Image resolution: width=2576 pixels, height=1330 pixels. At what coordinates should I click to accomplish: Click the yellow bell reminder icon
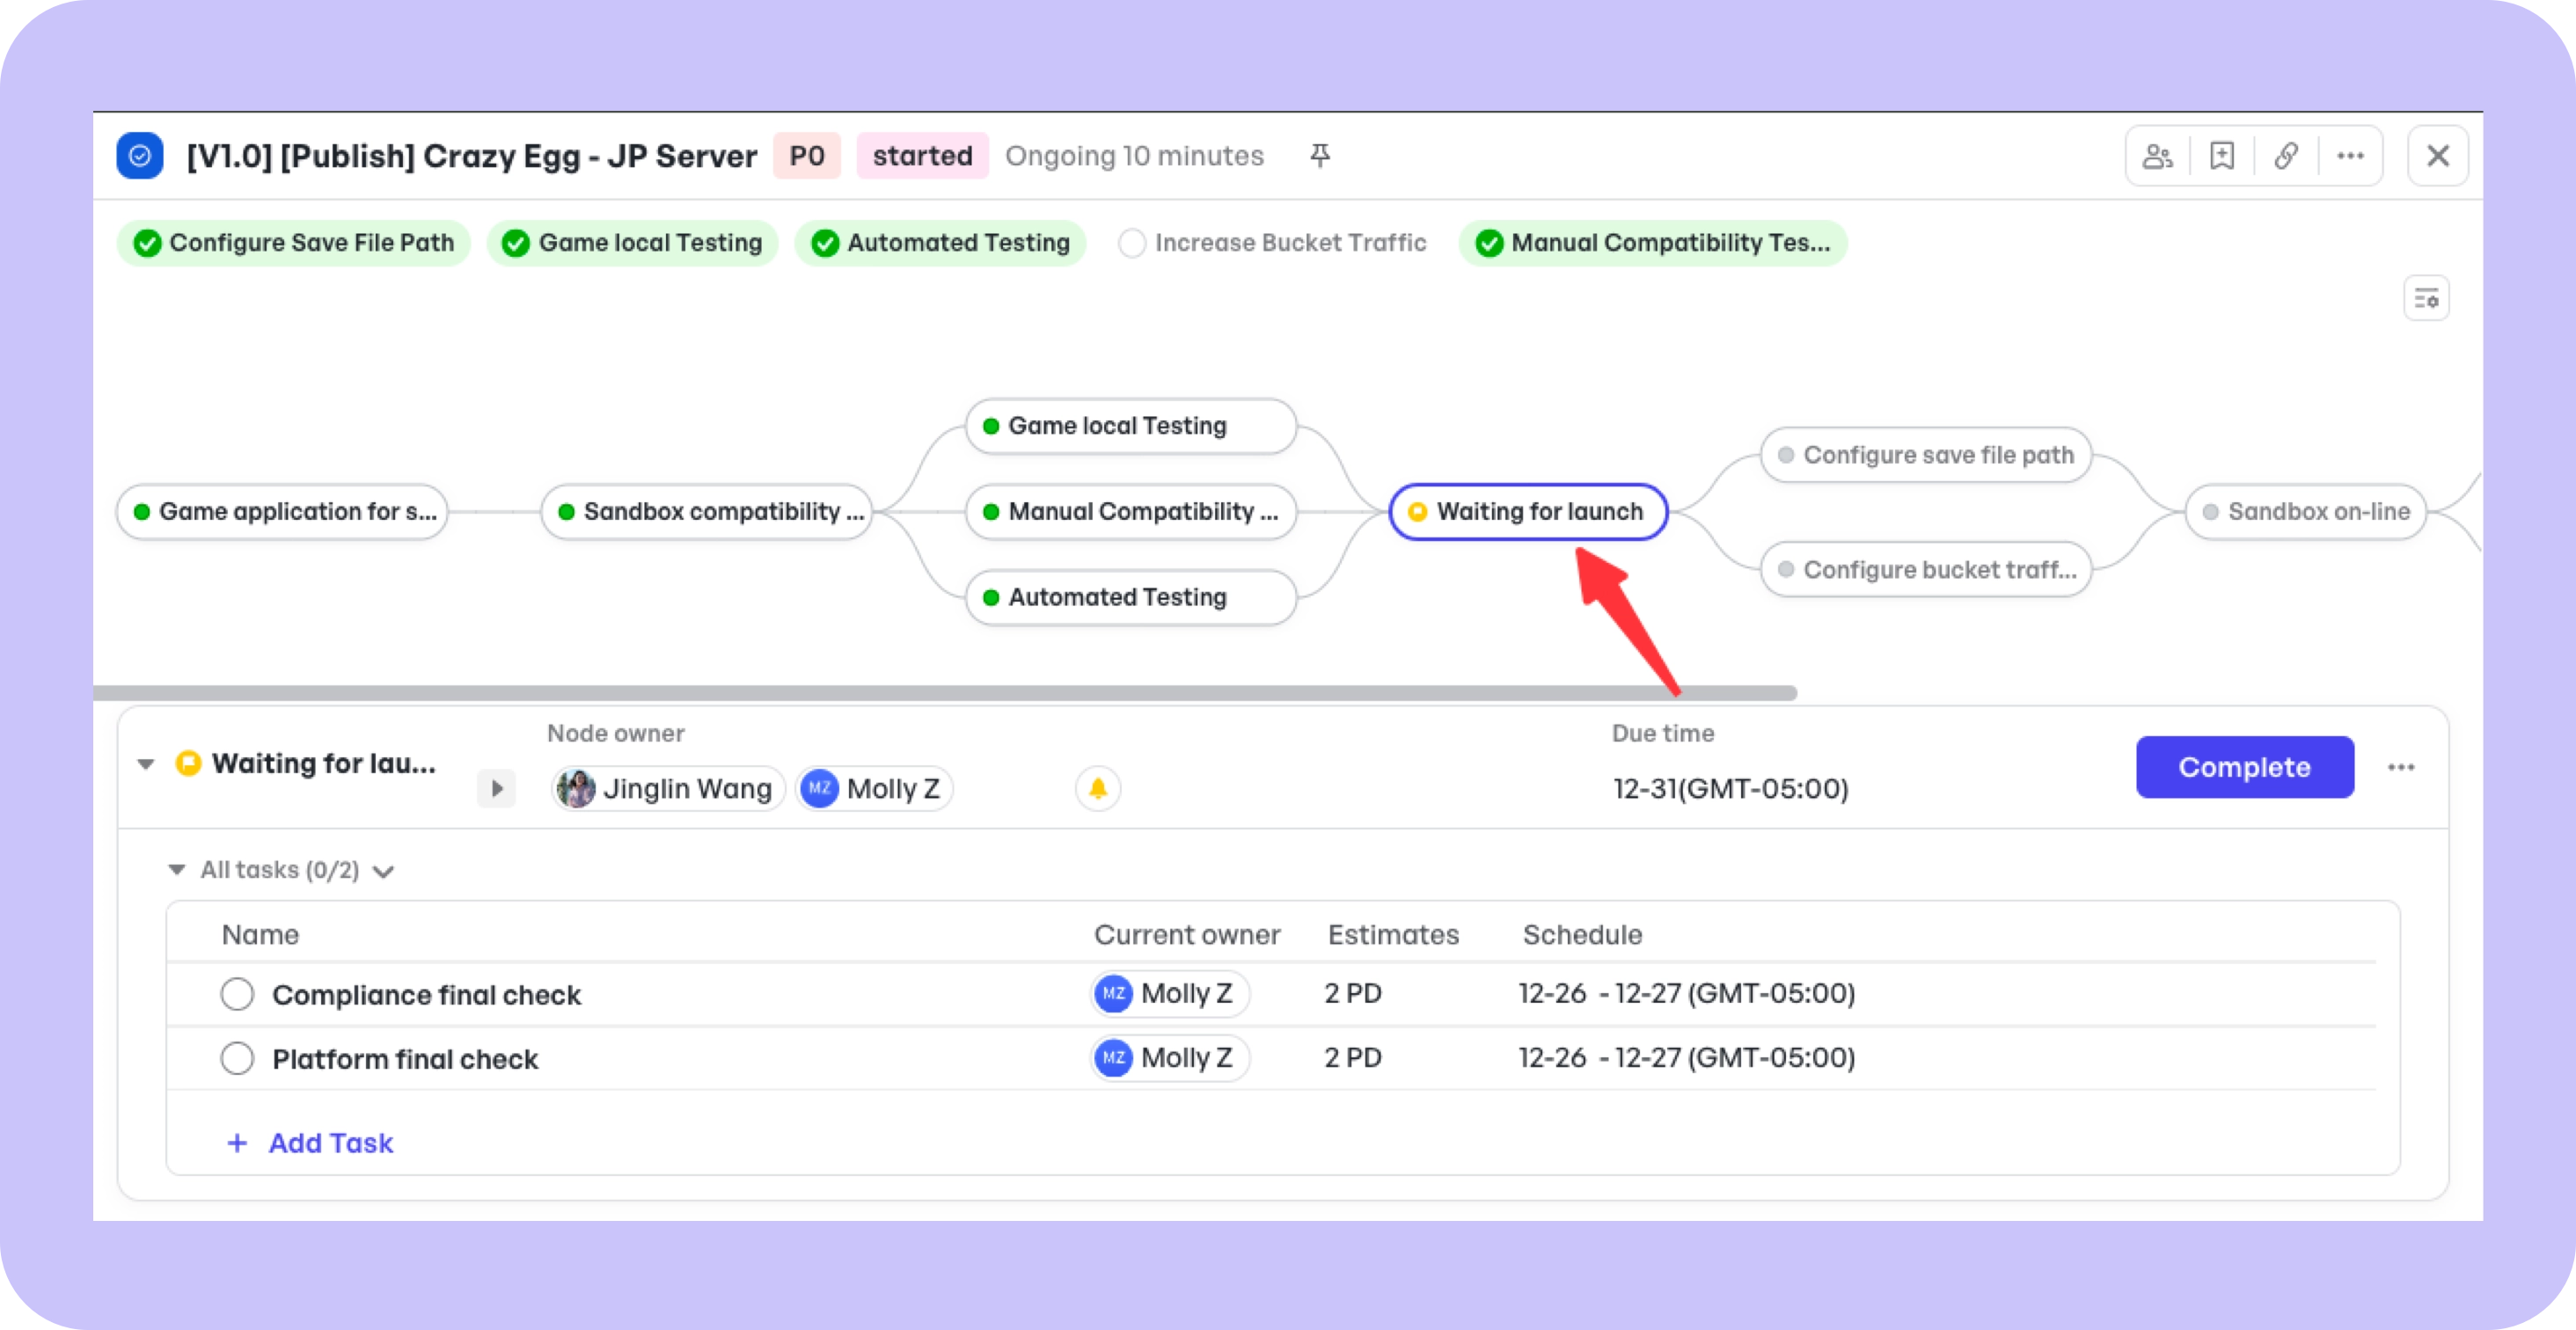click(1098, 788)
